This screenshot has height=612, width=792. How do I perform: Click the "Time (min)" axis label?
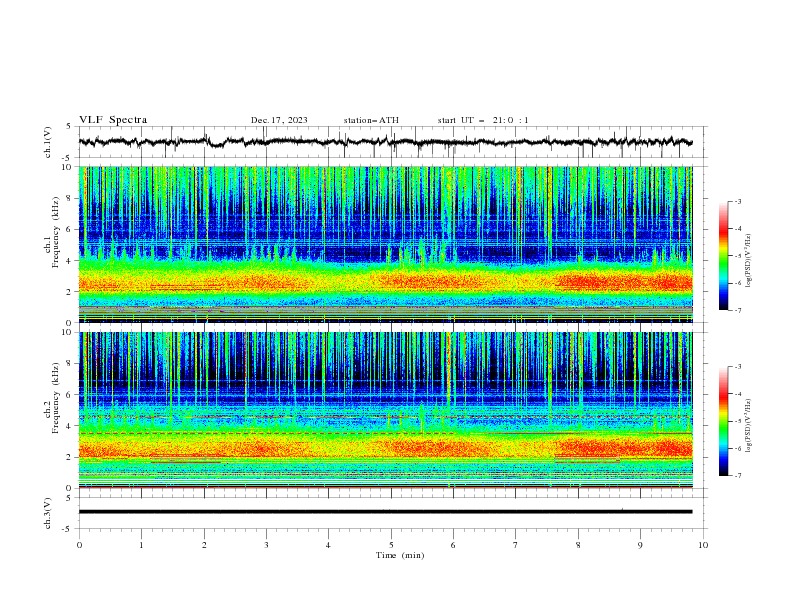[400, 555]
